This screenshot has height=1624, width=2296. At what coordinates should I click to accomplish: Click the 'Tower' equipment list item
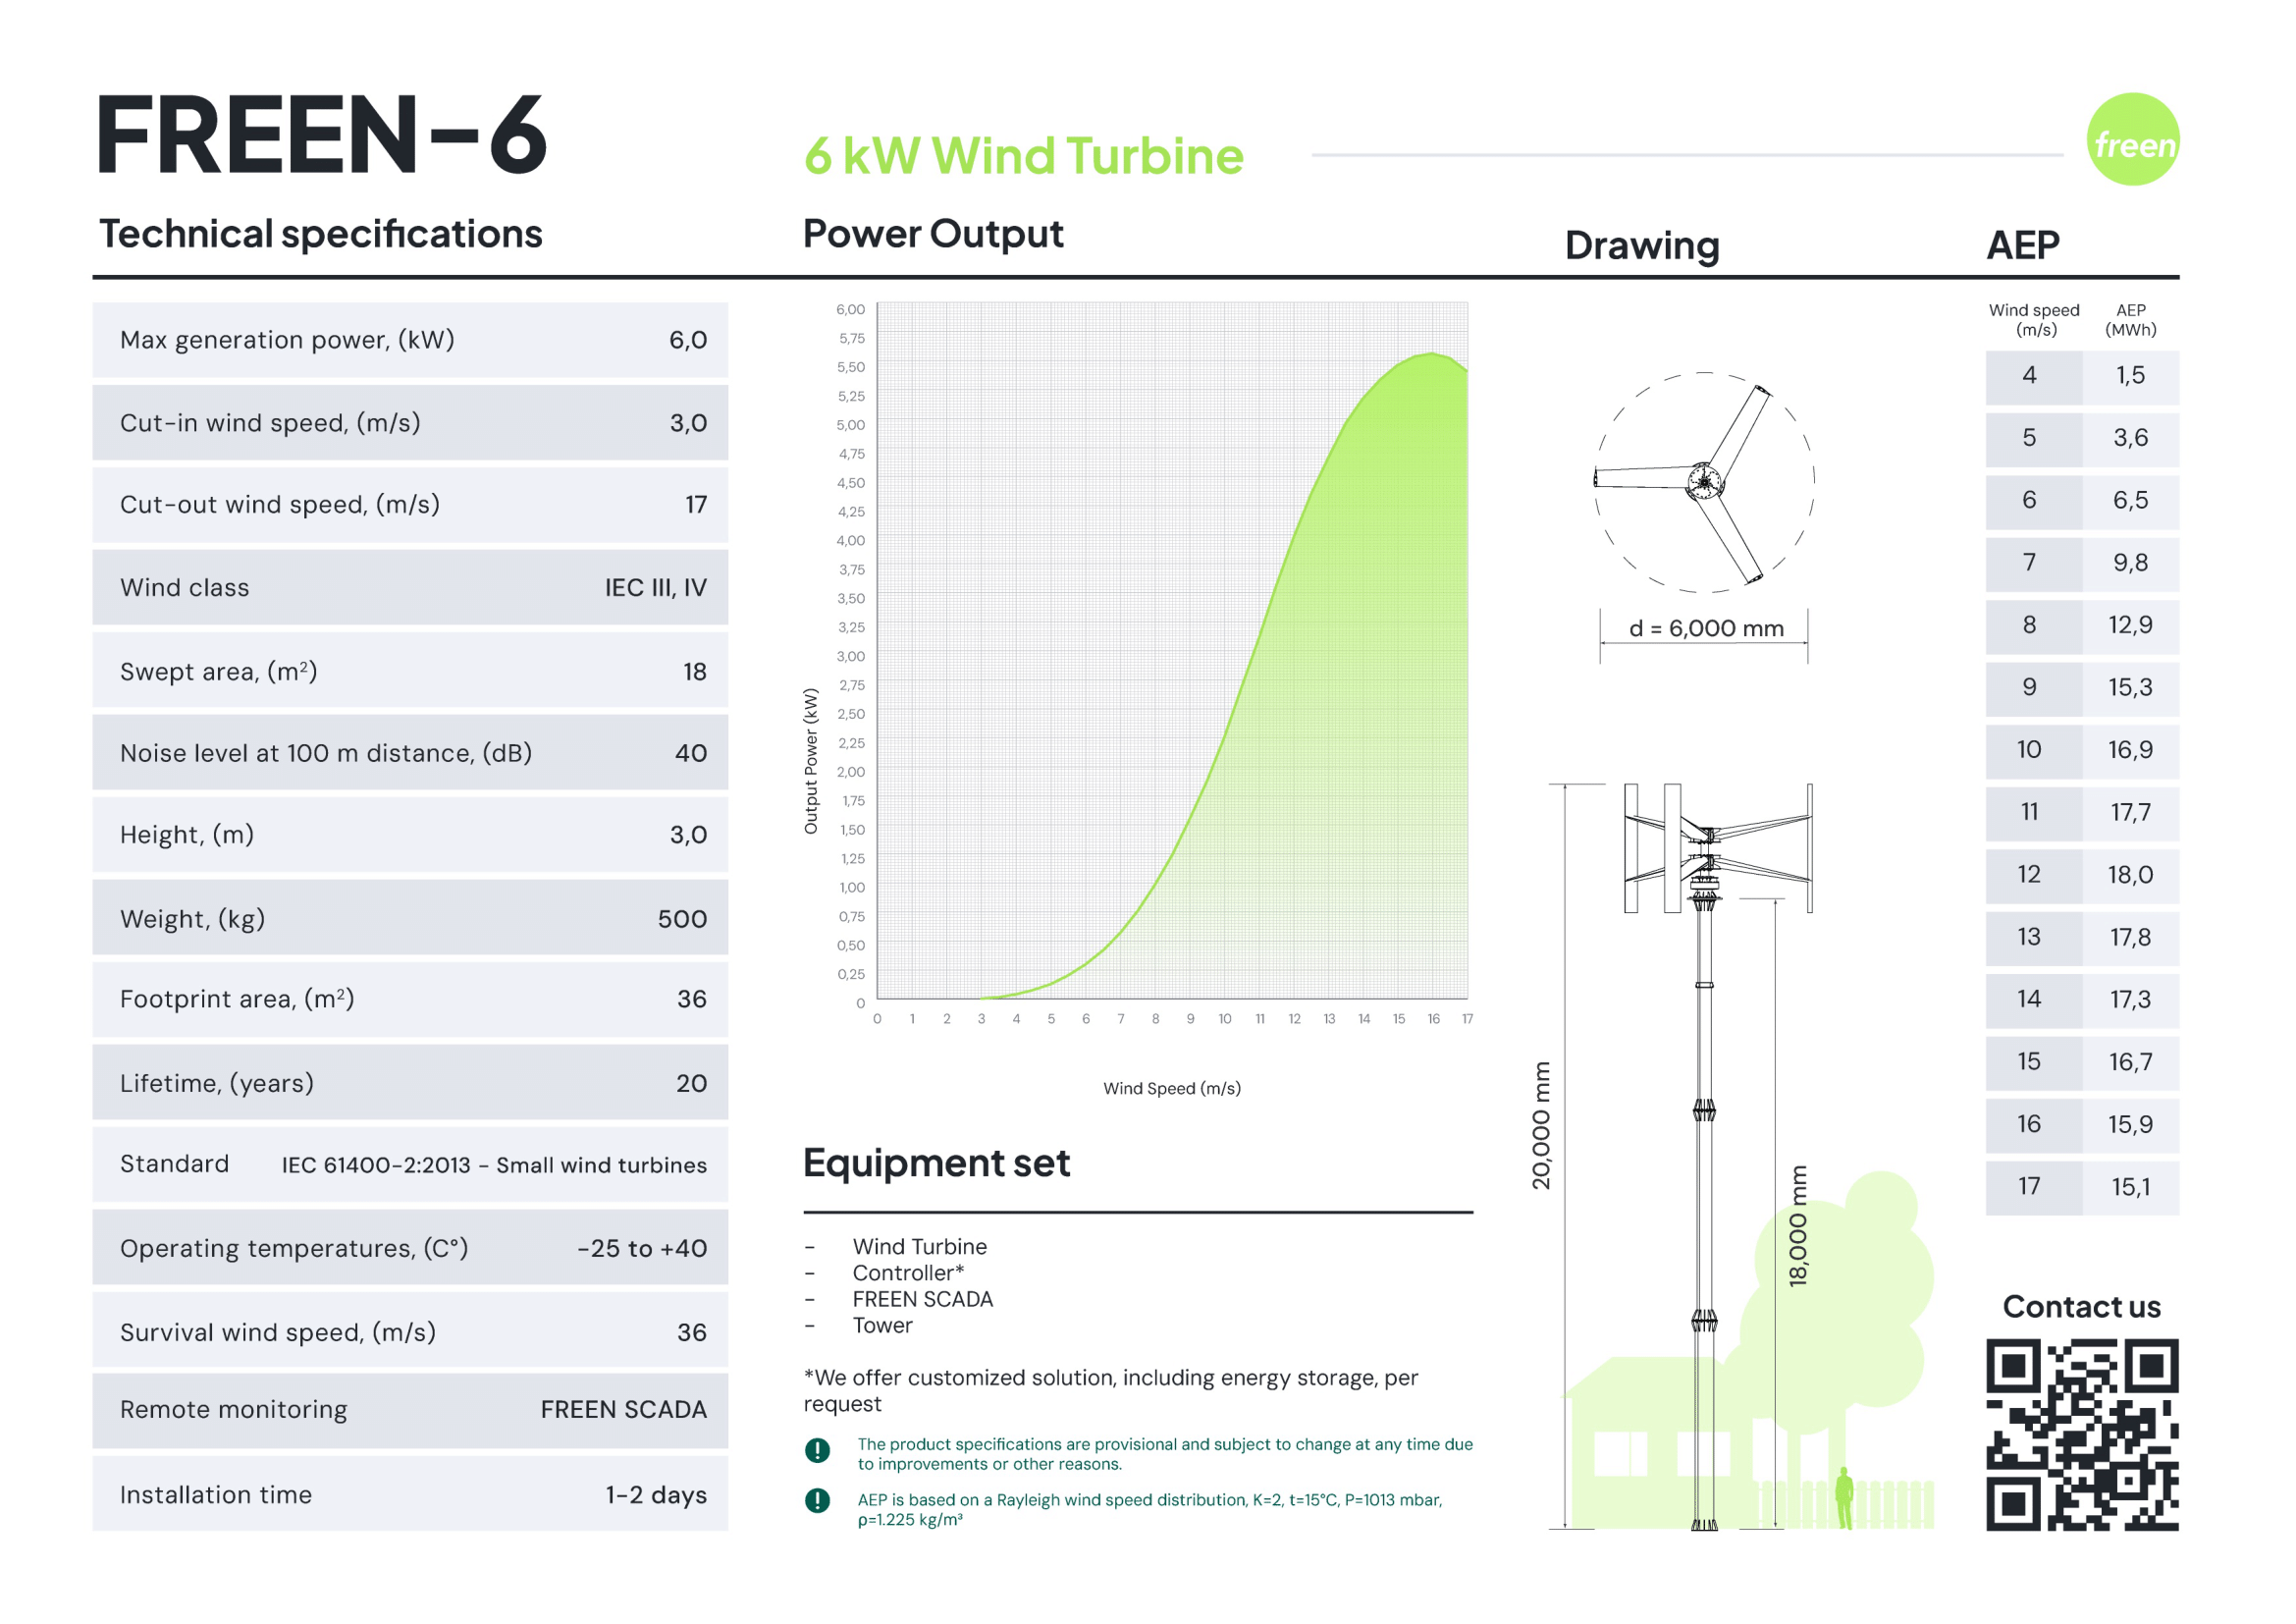(x=883, y=1325)
